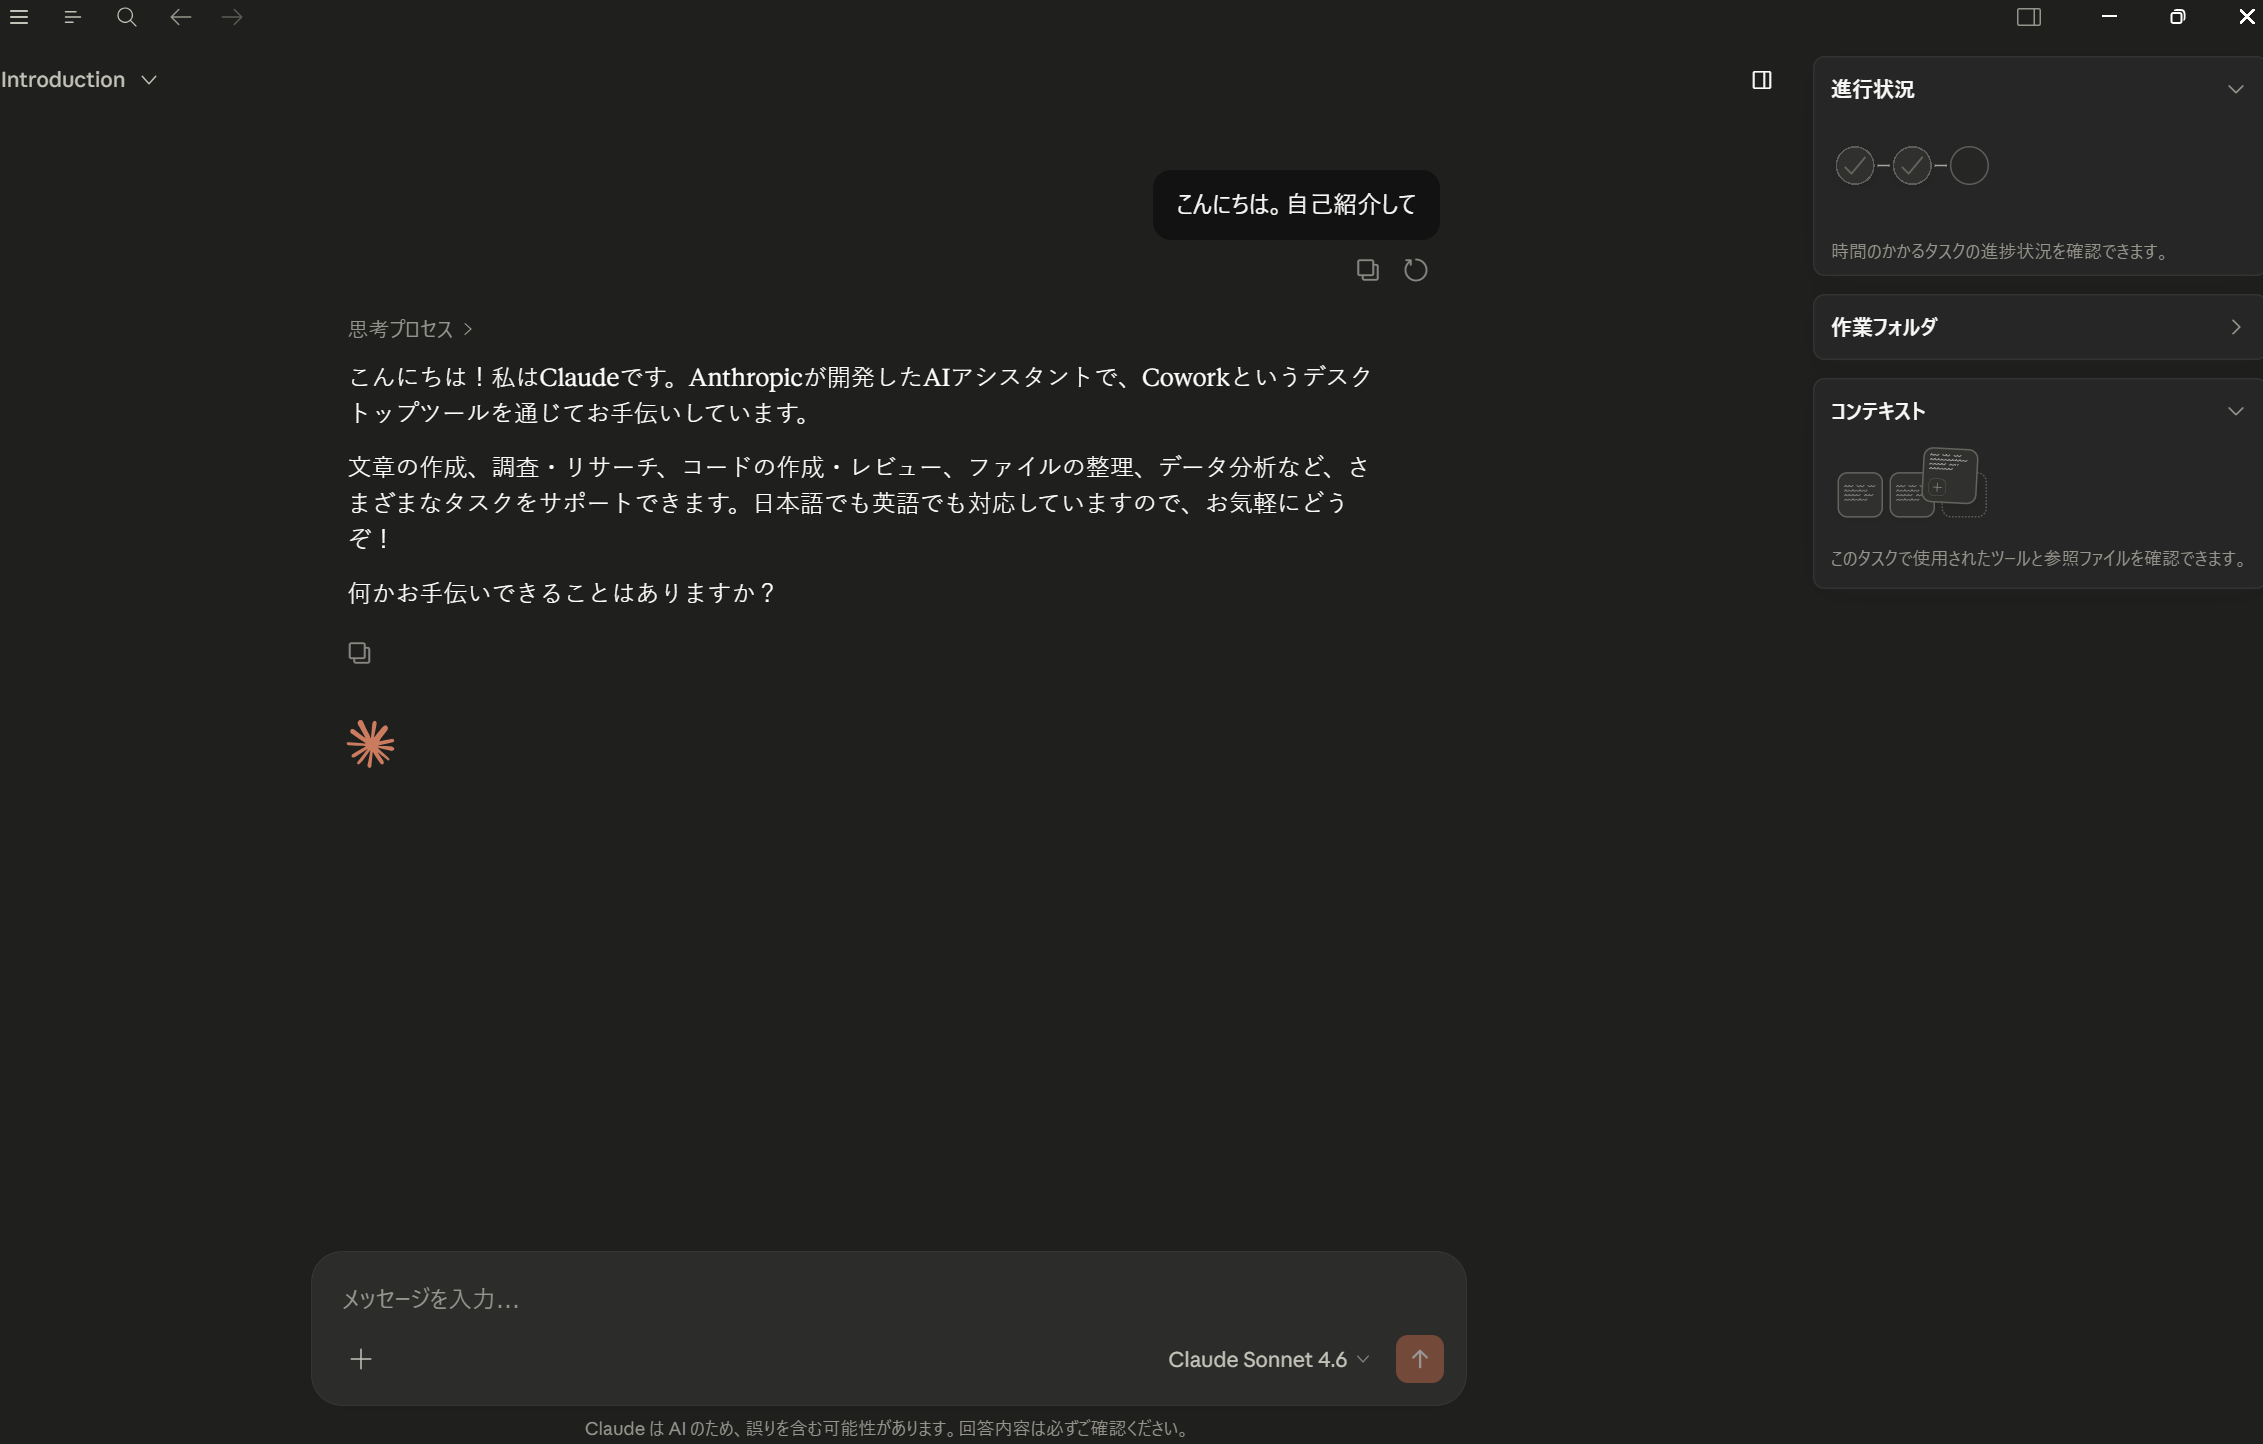
Task: Toggle the right panel layout icon in title bar
Action: point(2029,17)
